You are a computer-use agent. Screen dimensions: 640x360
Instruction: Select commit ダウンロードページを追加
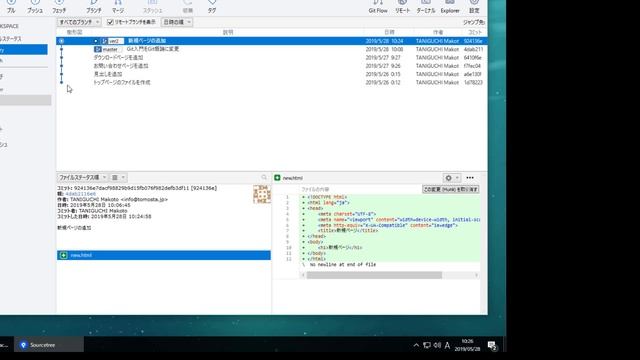pos(271,58)
